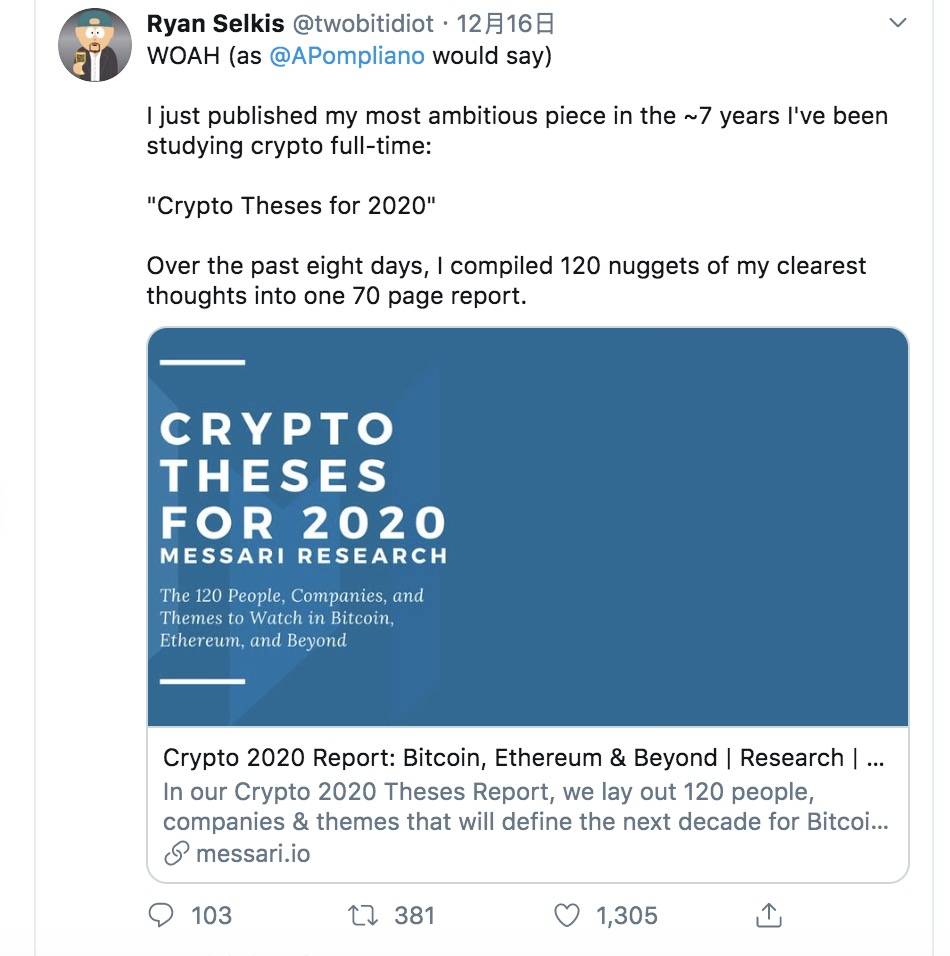Click the 103 replies count
Image resolution: width=950 pixels, height=956 pixels.
pyautogui.click(x=211, y=914)
